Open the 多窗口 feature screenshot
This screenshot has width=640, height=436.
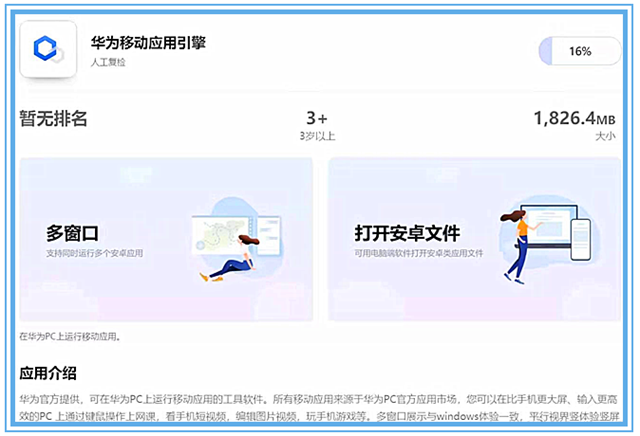[166, 239]
